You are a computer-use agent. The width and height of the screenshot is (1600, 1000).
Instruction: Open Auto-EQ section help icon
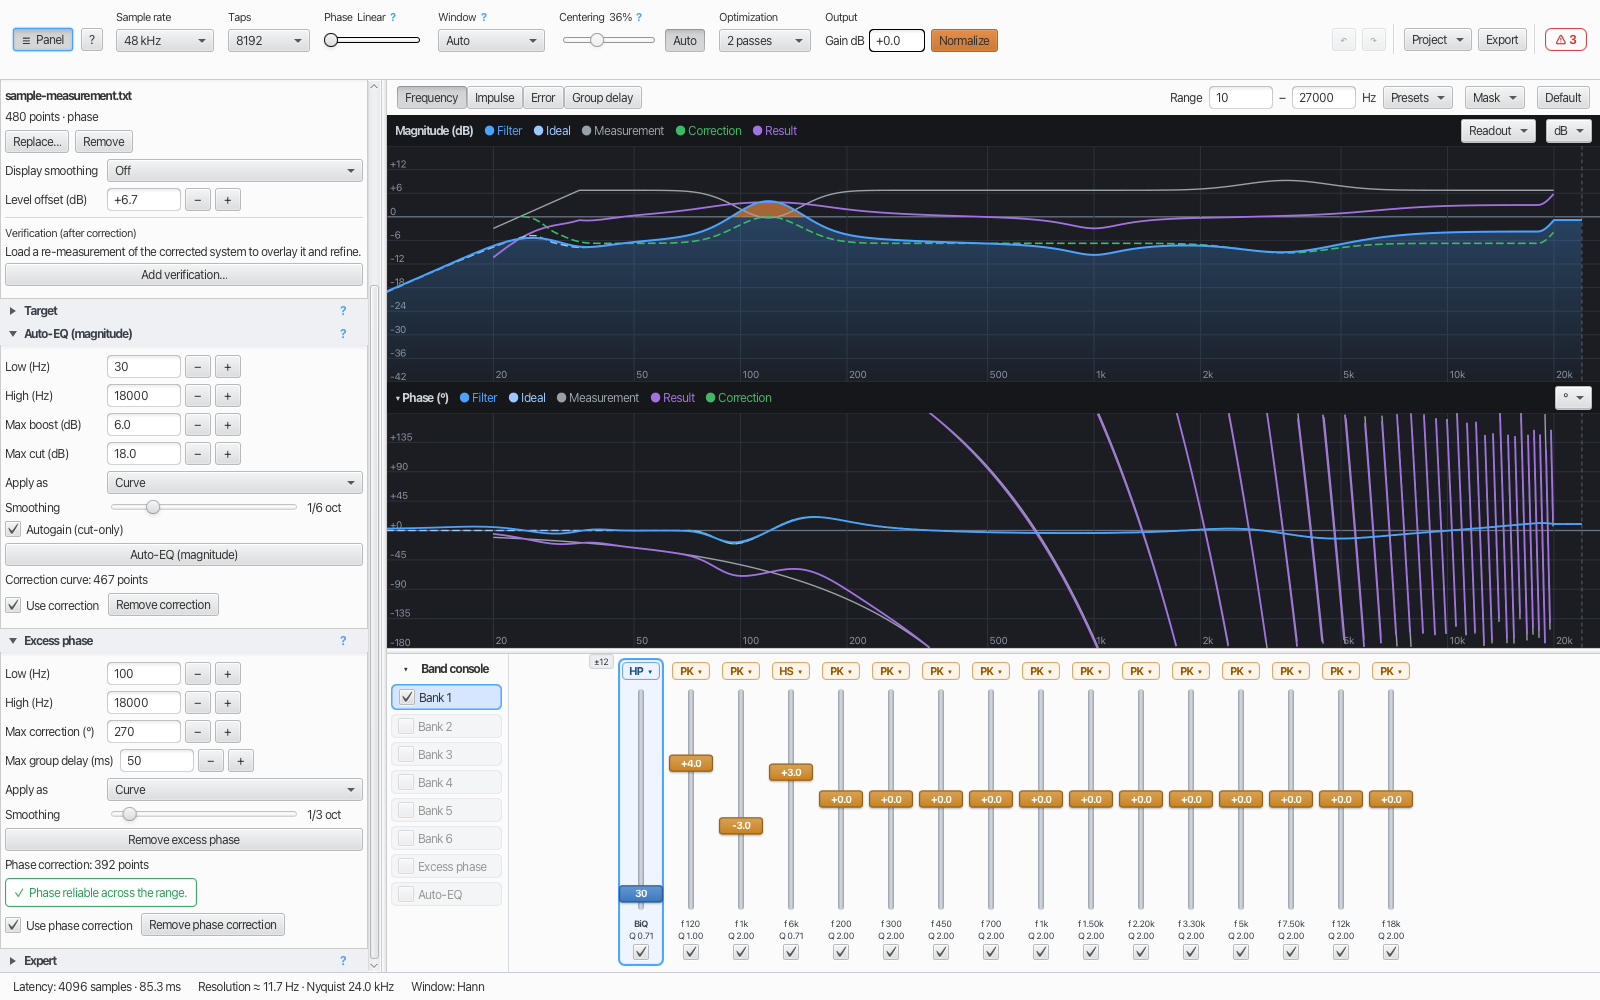[x=343, y=334]
